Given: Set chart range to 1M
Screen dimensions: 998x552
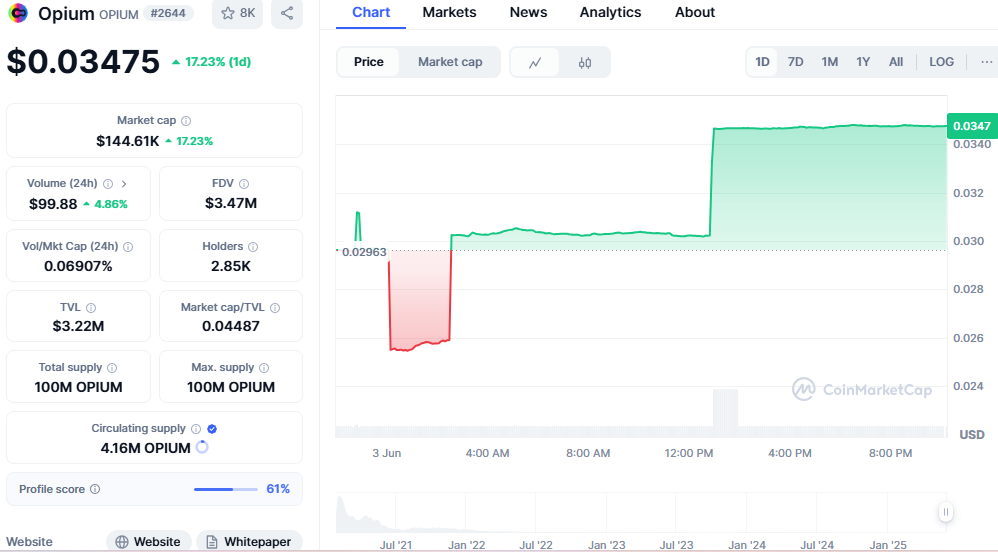Looking at the screenshot, I should coord(829,62).
